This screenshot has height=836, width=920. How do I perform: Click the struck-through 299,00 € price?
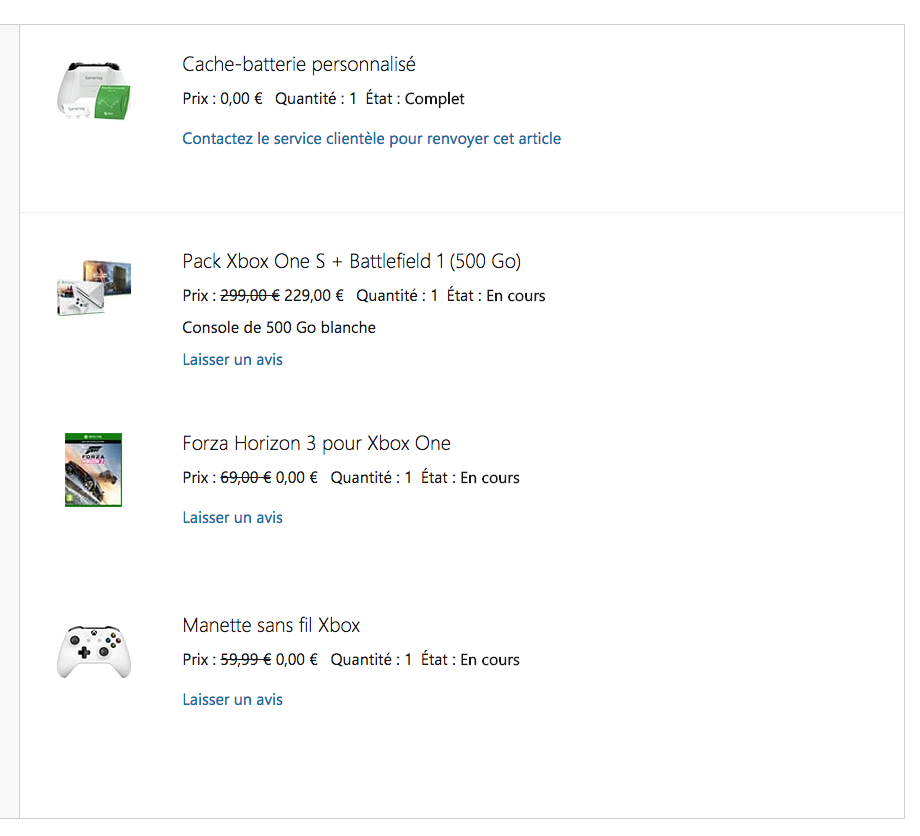pyautogui.click(x=249, y=295)
